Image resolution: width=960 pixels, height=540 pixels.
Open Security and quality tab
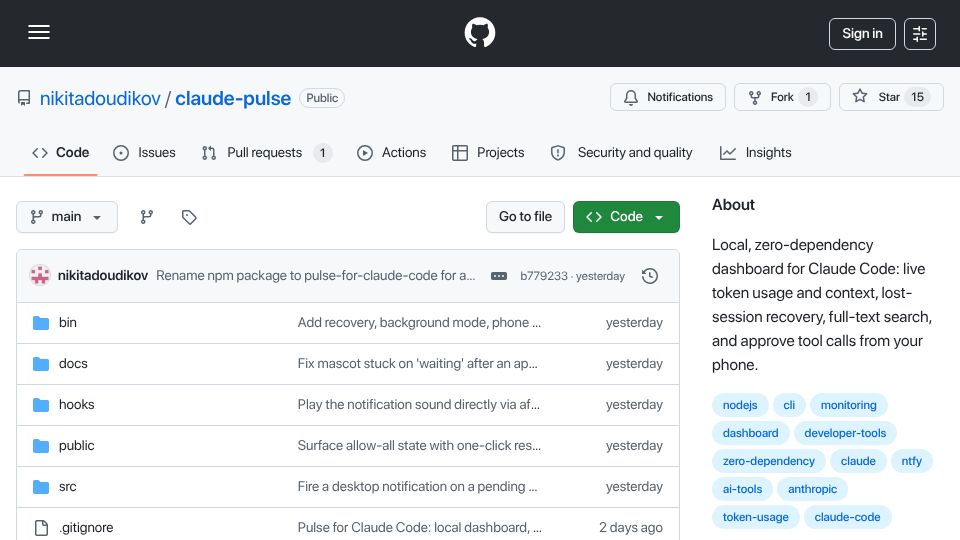[x=621, y=152]
